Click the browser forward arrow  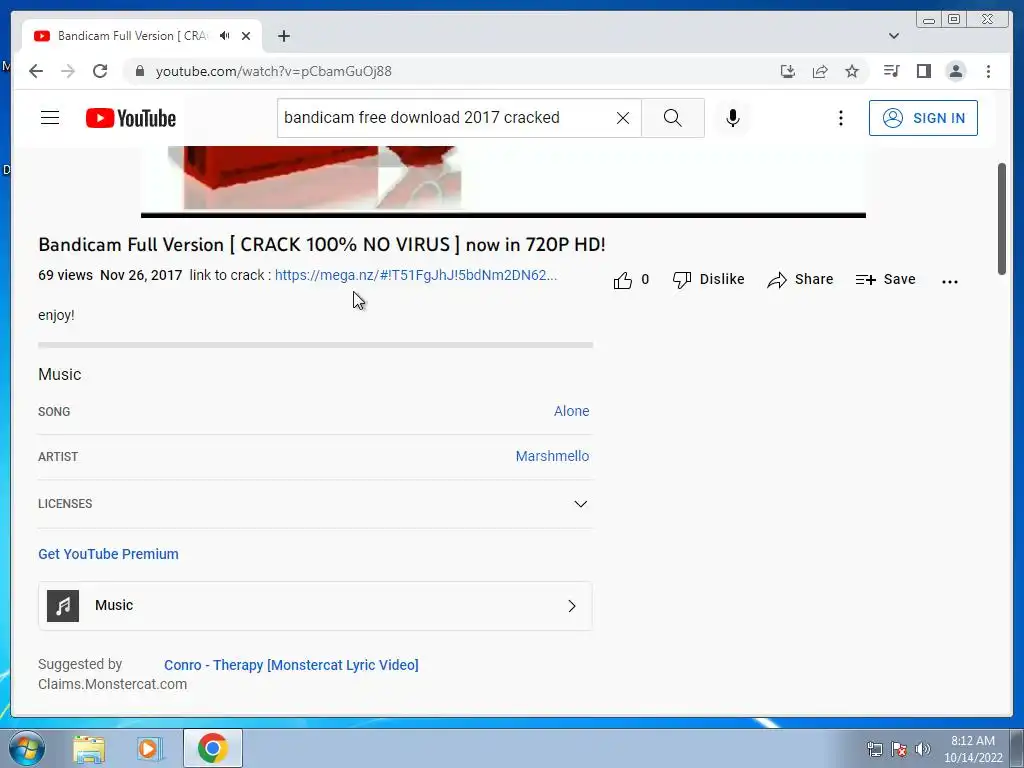[x=68, y=71]
